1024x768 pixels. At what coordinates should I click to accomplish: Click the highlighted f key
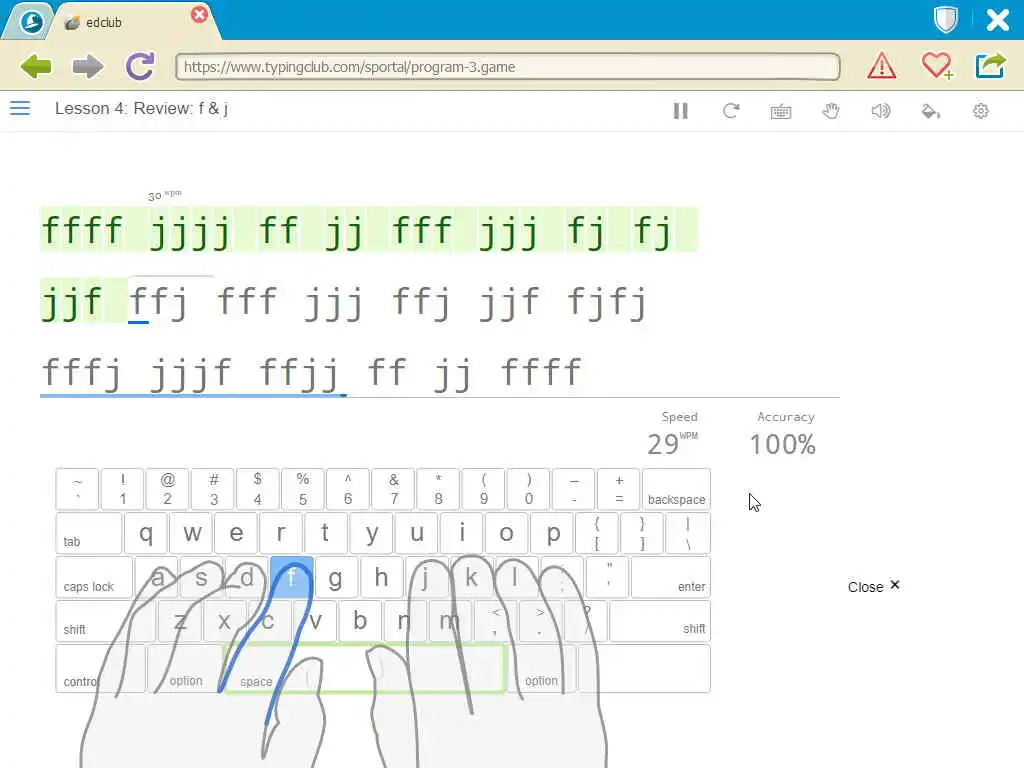pyautogui.click(x=291, y=577)
